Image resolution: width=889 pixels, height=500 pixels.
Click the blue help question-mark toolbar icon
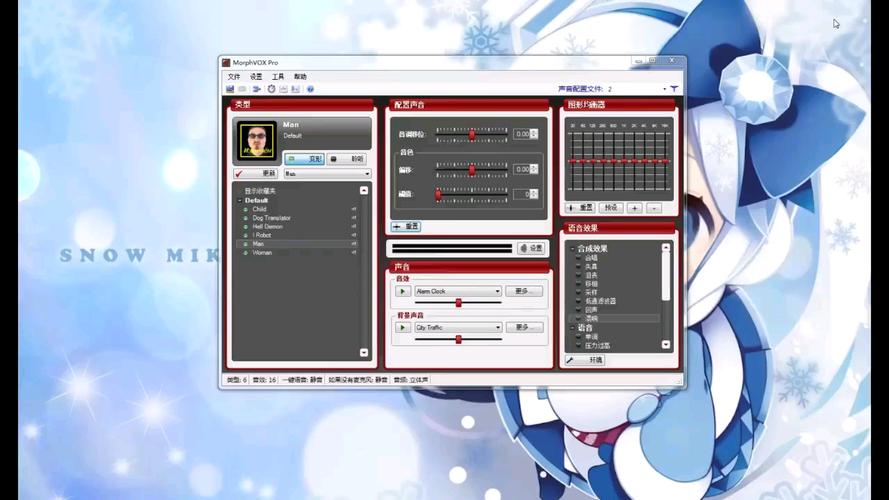tap(310, 89)
